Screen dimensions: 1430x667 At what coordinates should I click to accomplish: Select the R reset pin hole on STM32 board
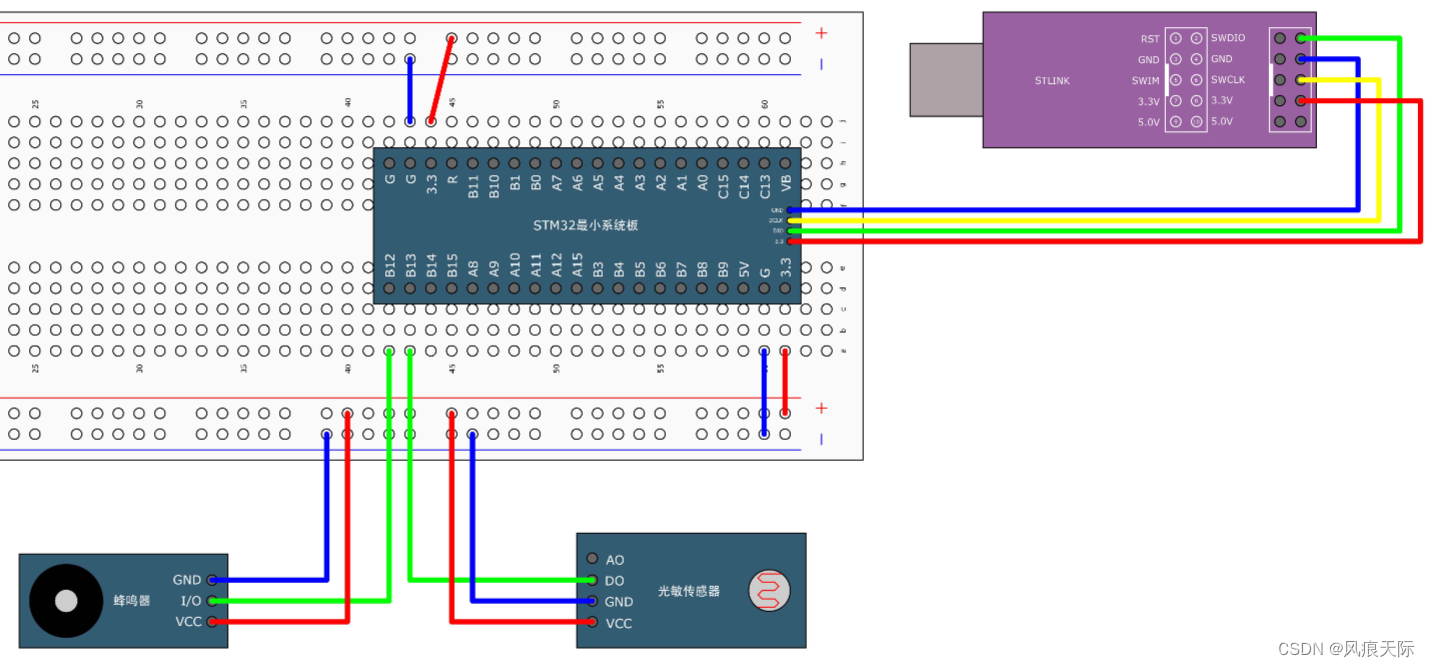point(452,163)
